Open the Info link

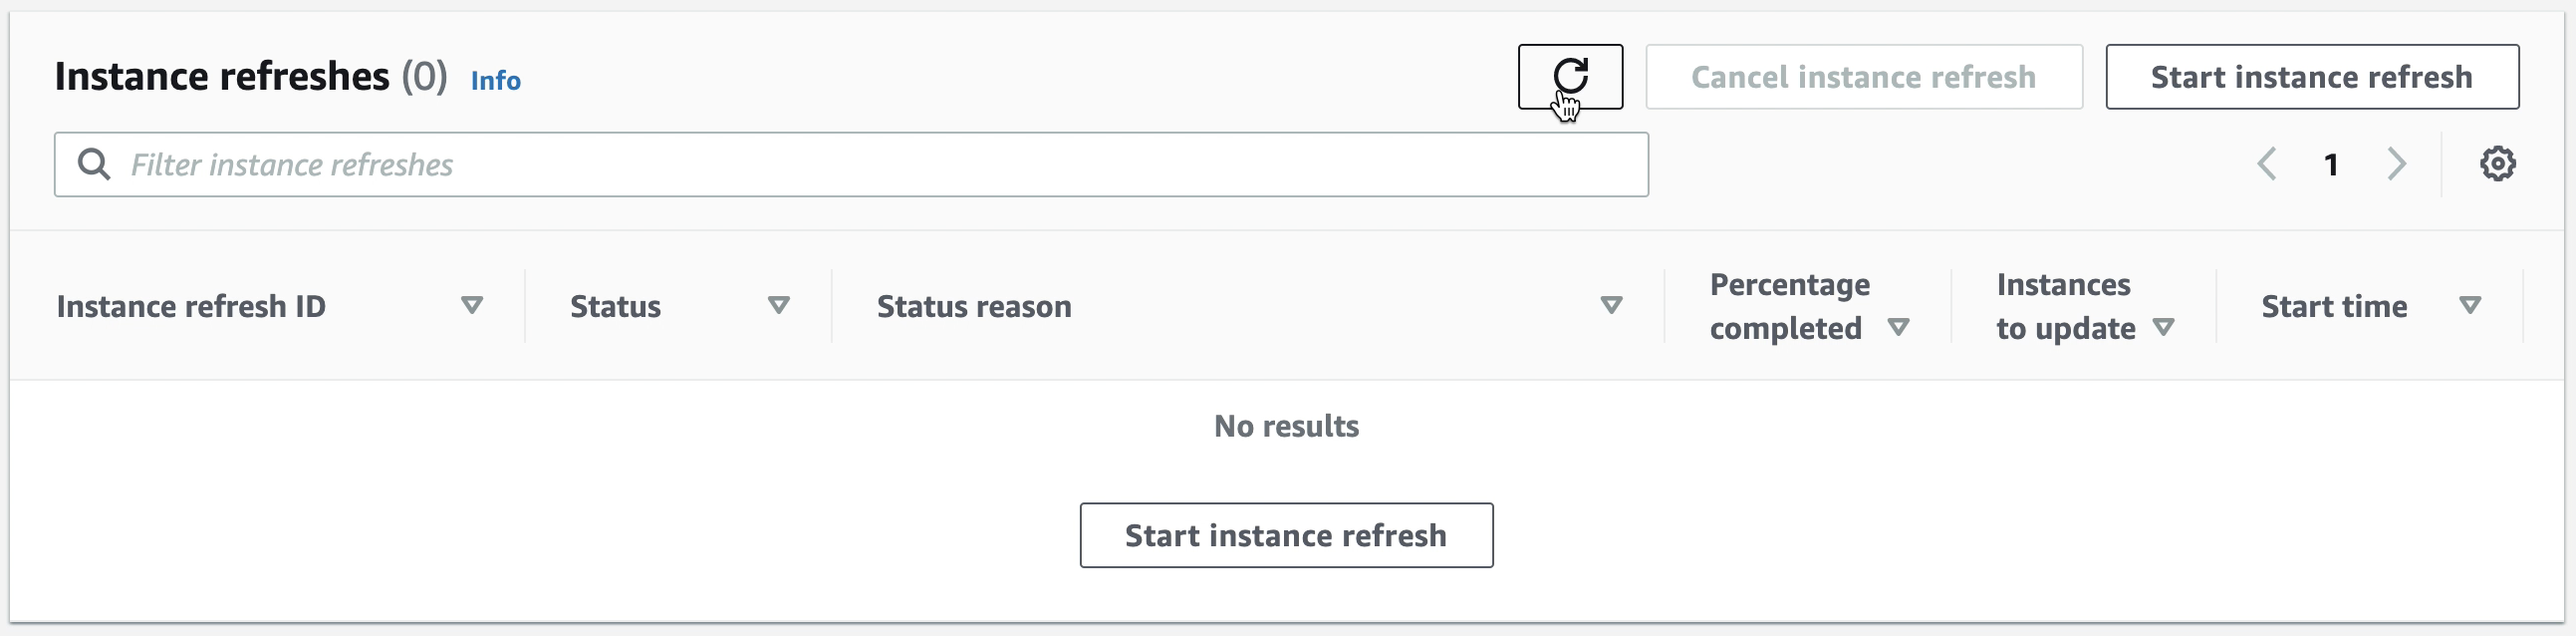pos(496,80)
